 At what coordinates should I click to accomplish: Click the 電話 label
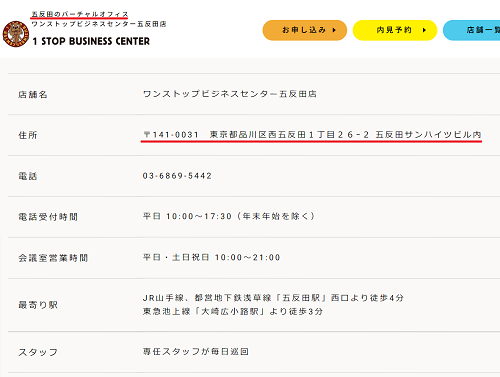tap(28, 176)
